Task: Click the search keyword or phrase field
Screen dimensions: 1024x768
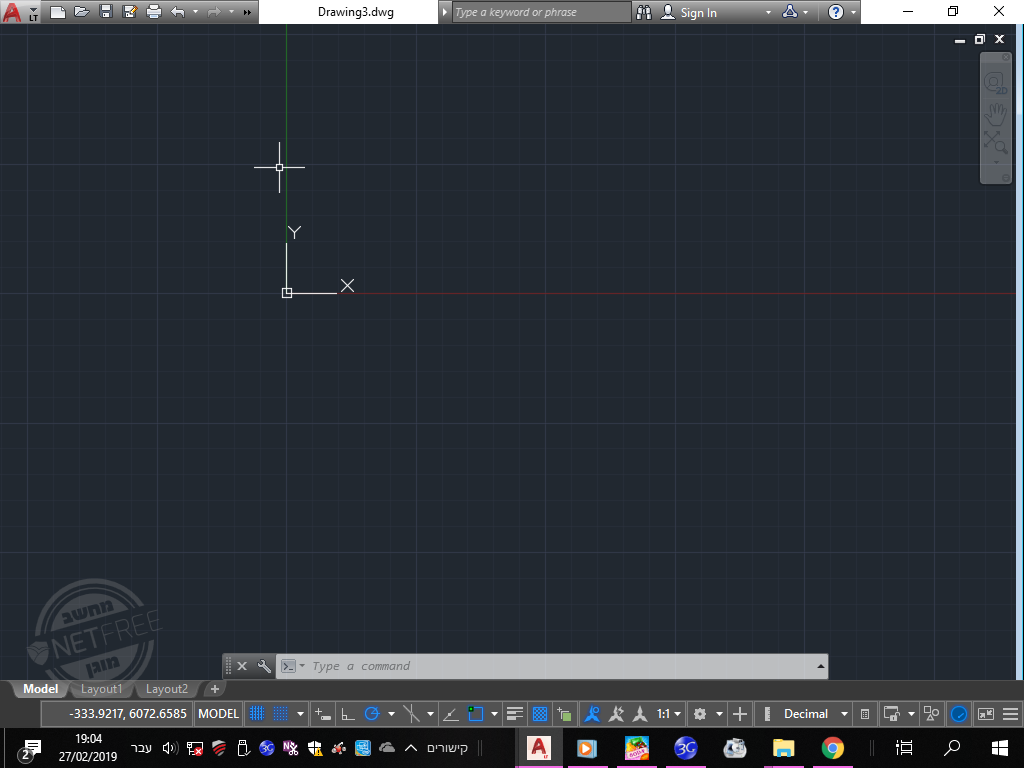Action: 541,12
